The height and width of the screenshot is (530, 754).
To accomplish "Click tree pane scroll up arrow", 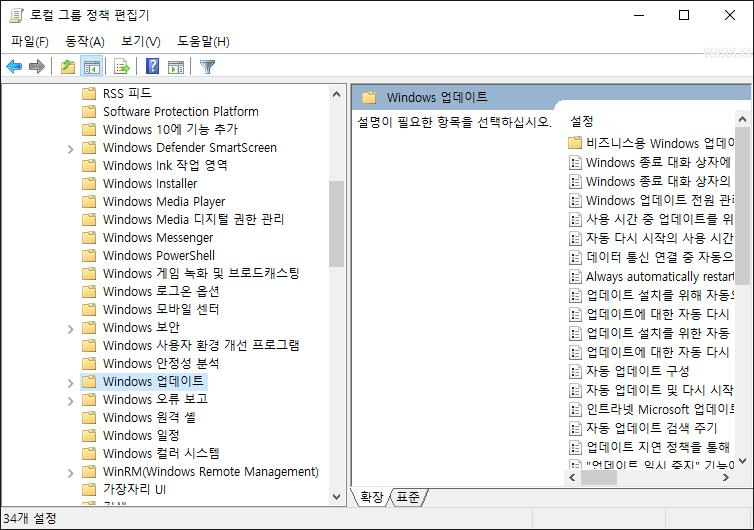I will (x=337, y=95).
